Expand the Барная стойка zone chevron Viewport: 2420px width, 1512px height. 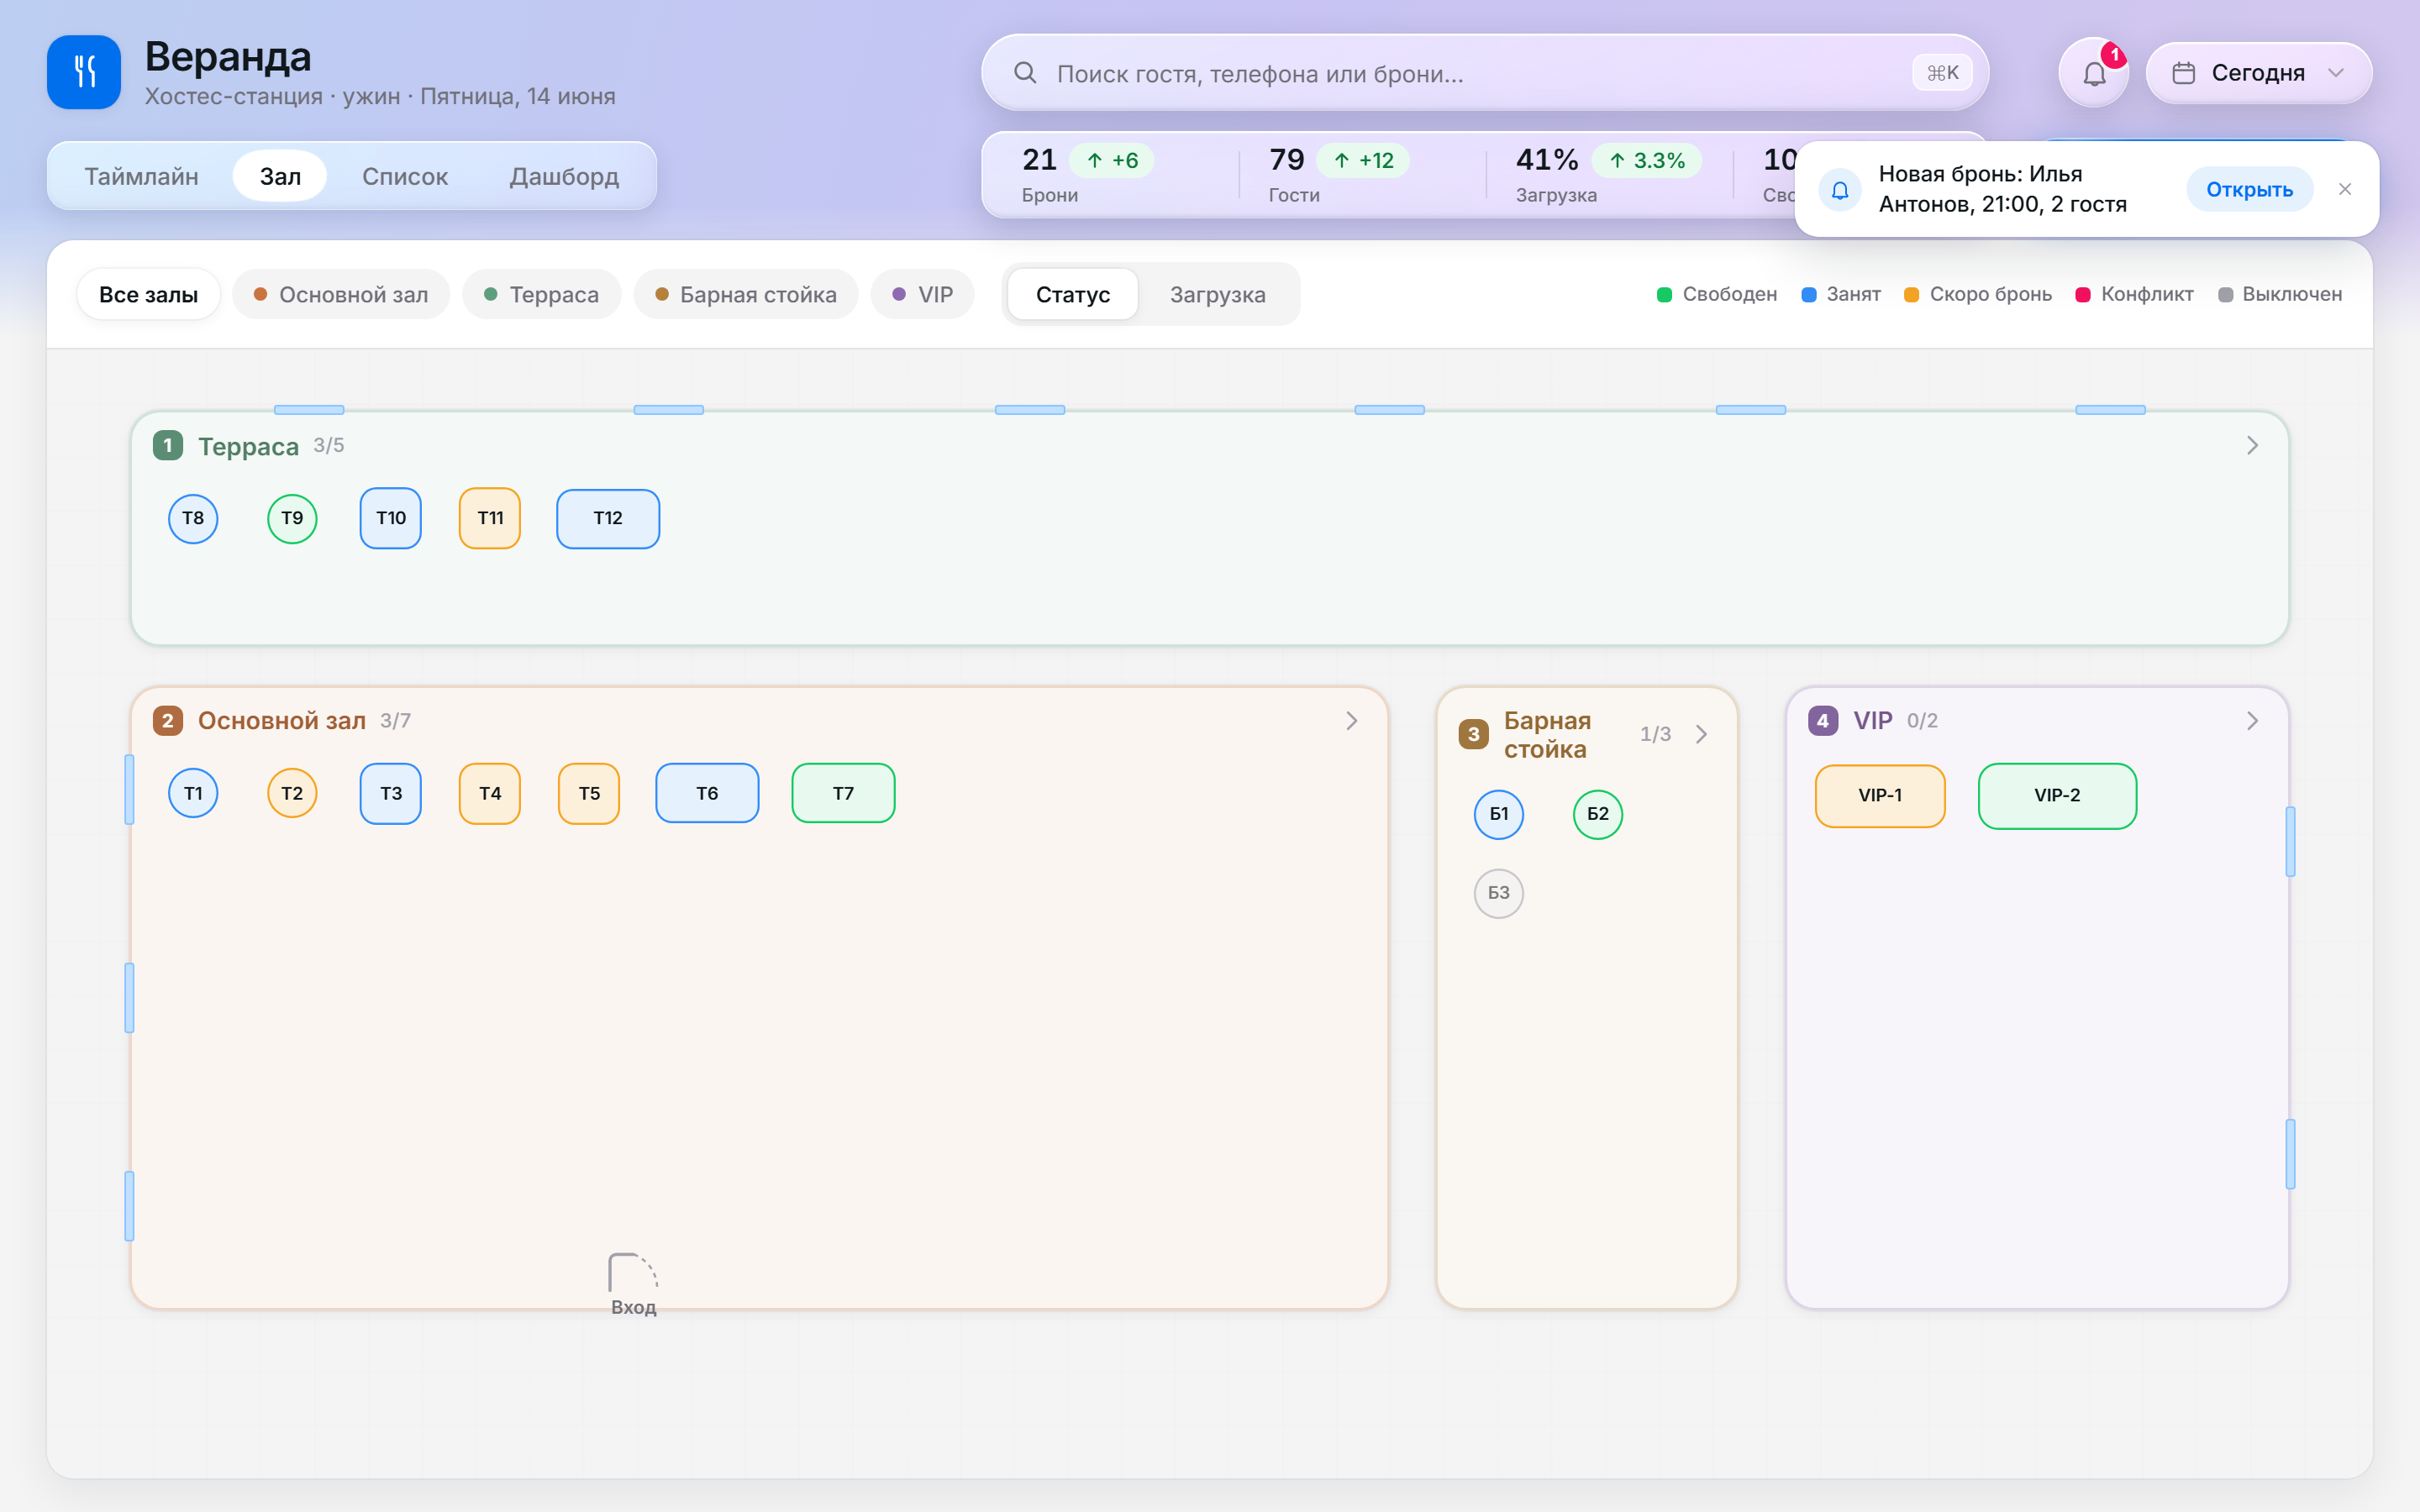1701,734
